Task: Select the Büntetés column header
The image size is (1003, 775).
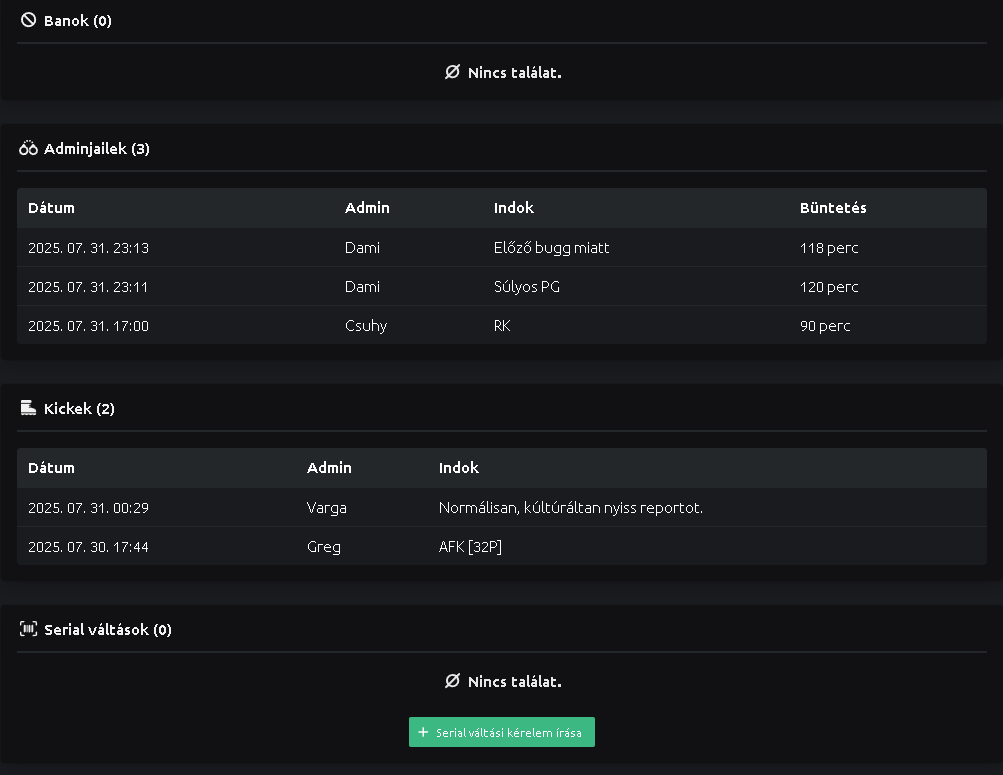Action: (832, 208)
